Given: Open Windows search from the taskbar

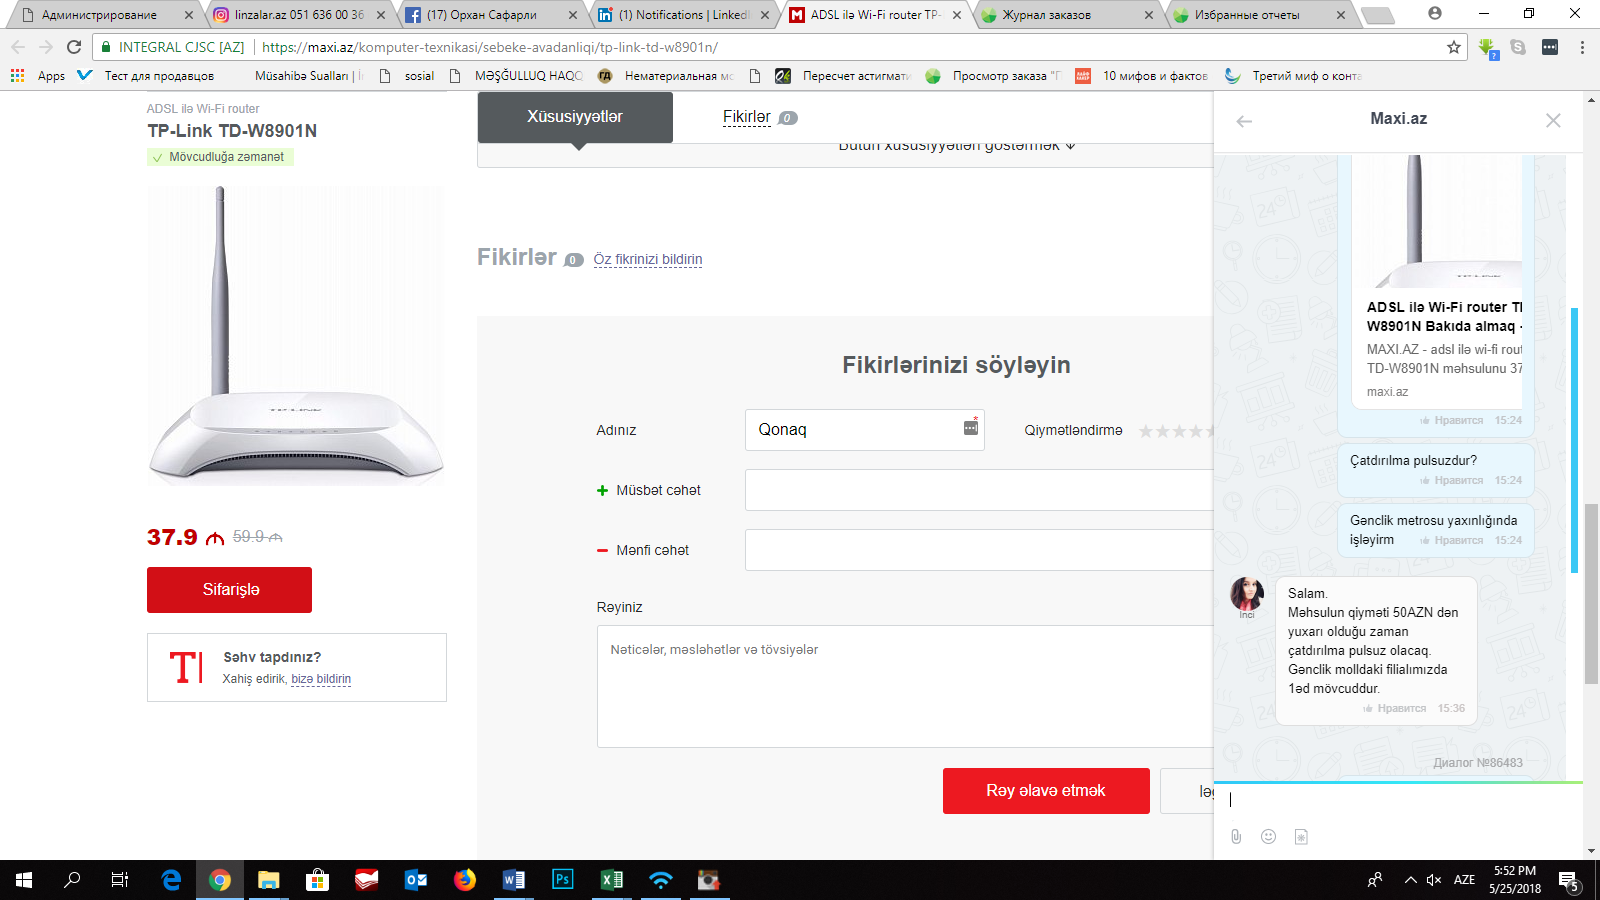Looking at the screenshot, I should click(x=72, y=880).
